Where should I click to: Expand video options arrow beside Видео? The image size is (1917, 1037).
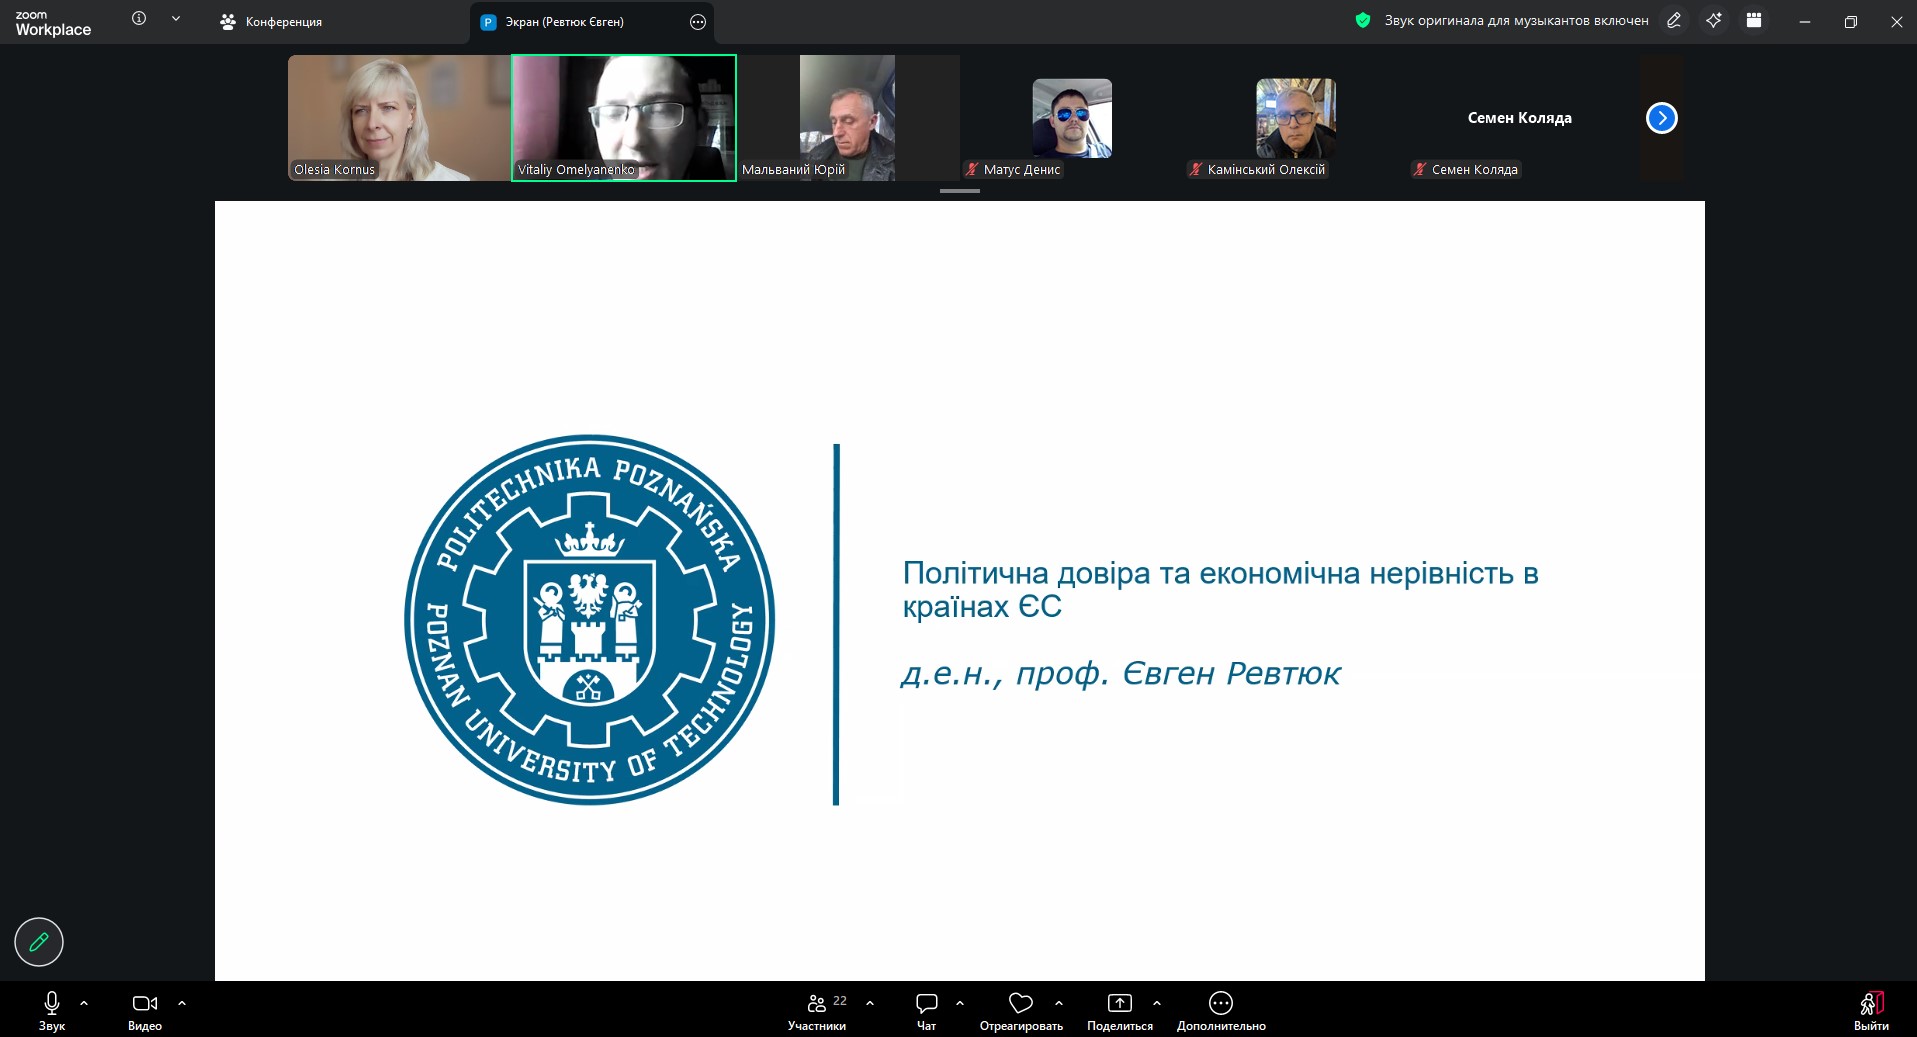point(182,1002)
